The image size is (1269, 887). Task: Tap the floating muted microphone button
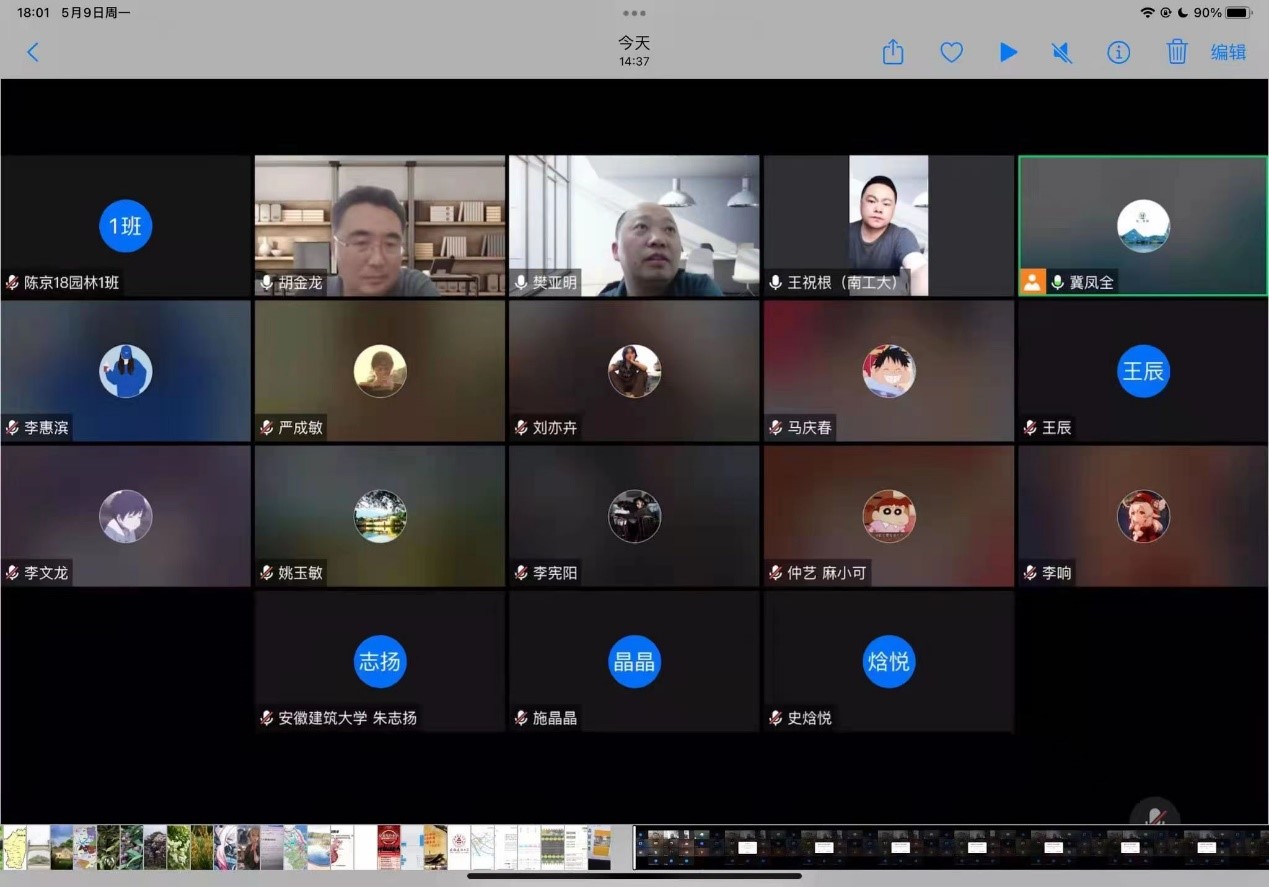coord(1154,814)
